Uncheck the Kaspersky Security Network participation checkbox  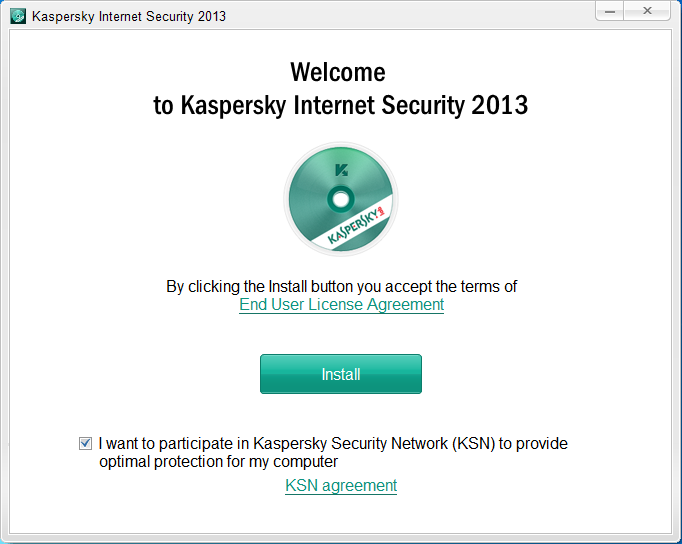pos(85,443)
